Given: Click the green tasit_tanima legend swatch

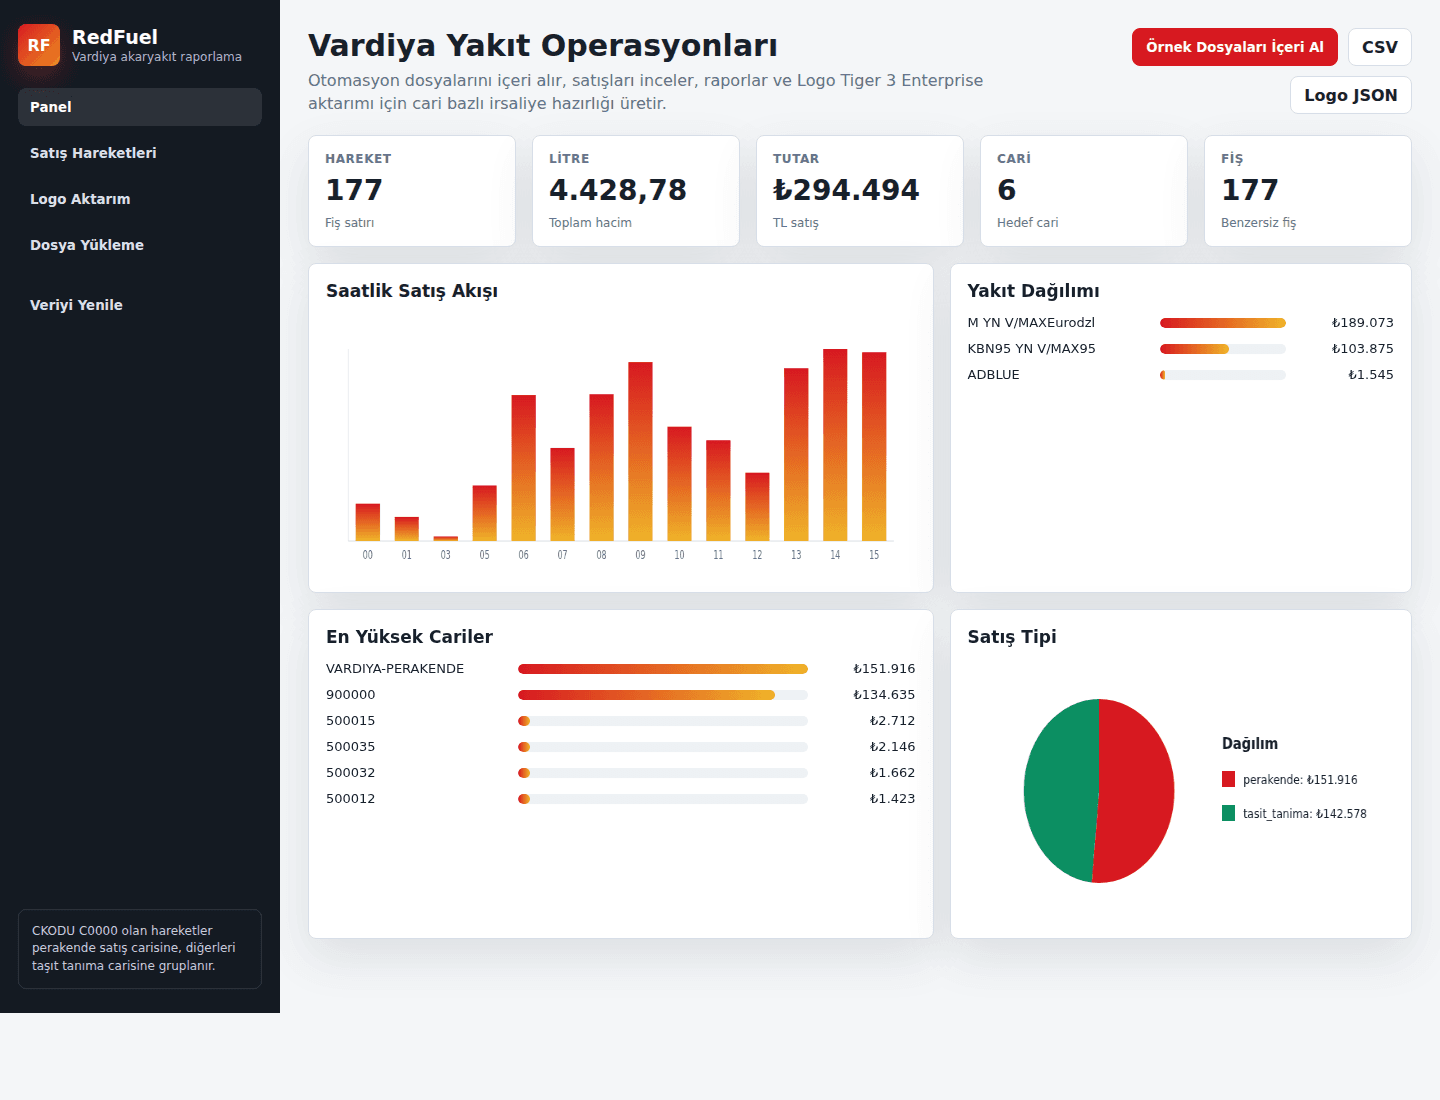Looking at the screenshot, I should (x=1228, y=813).
